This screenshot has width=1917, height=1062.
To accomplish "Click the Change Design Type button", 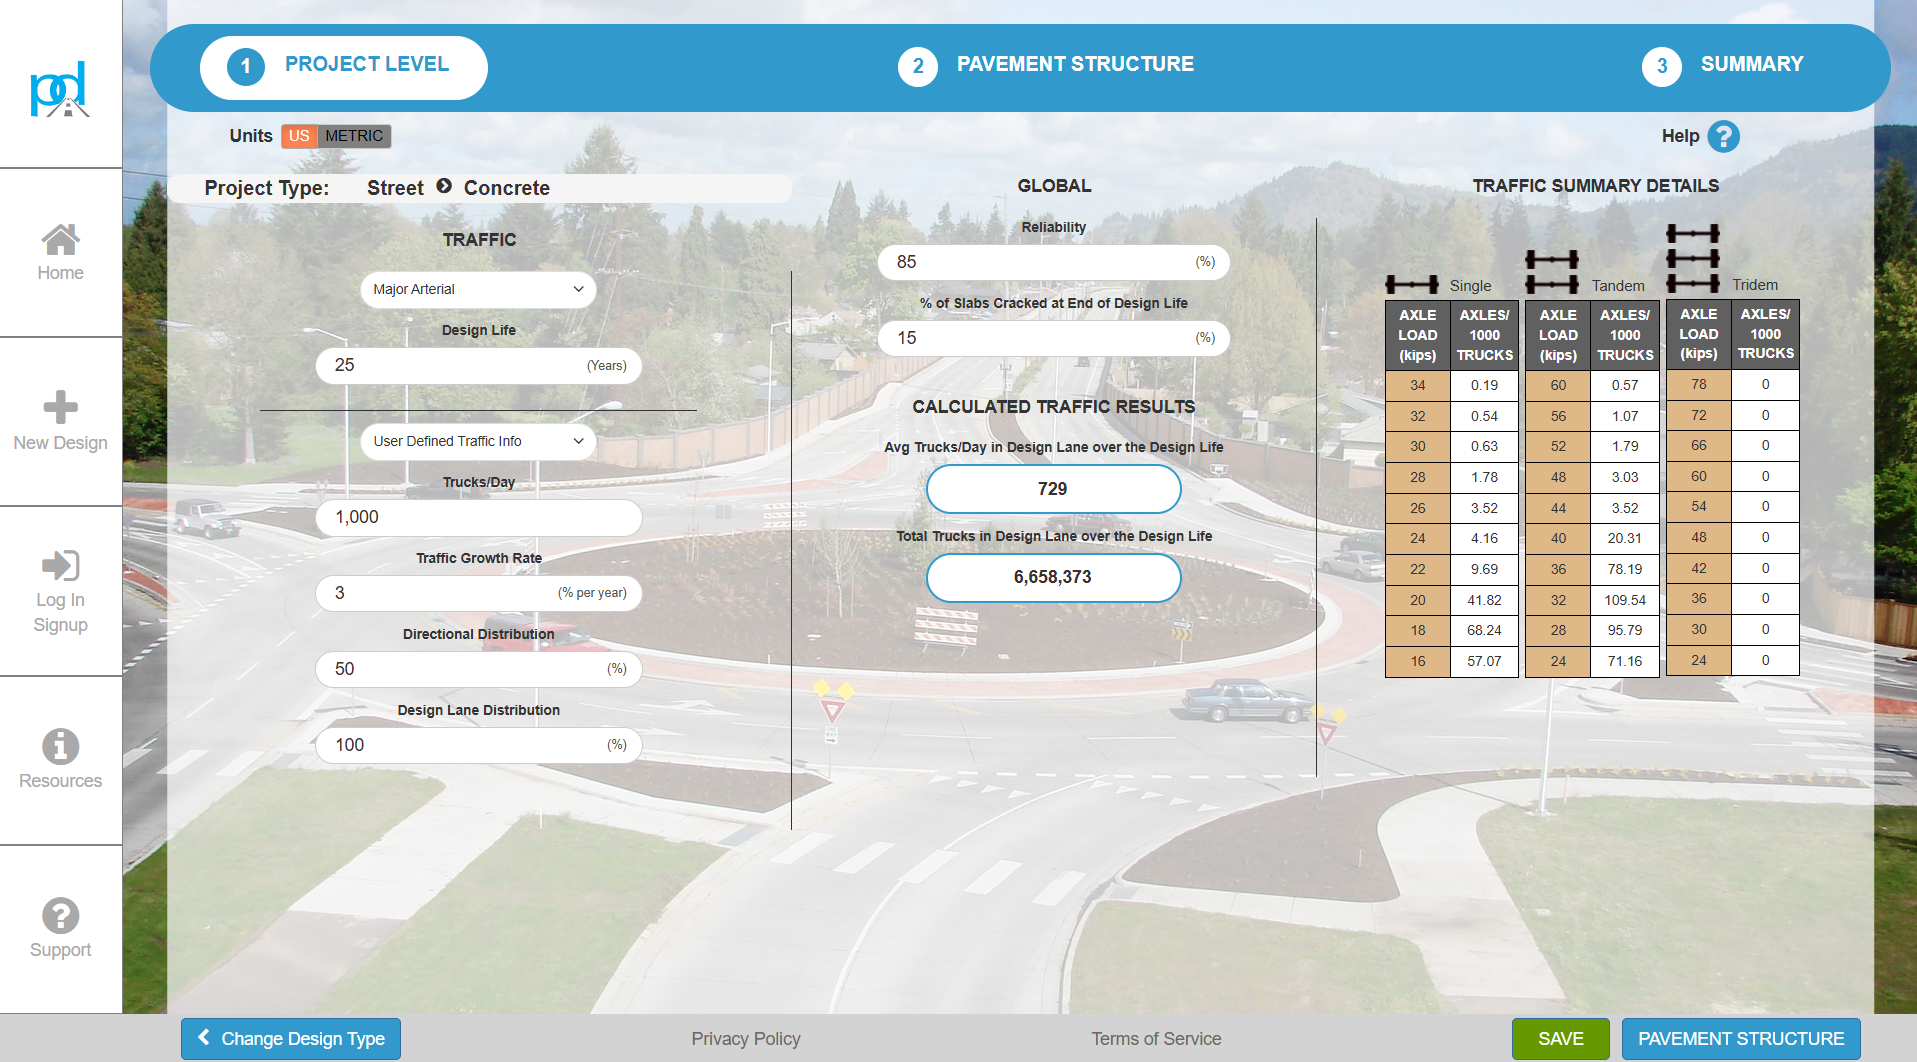I will [291, 1039].
